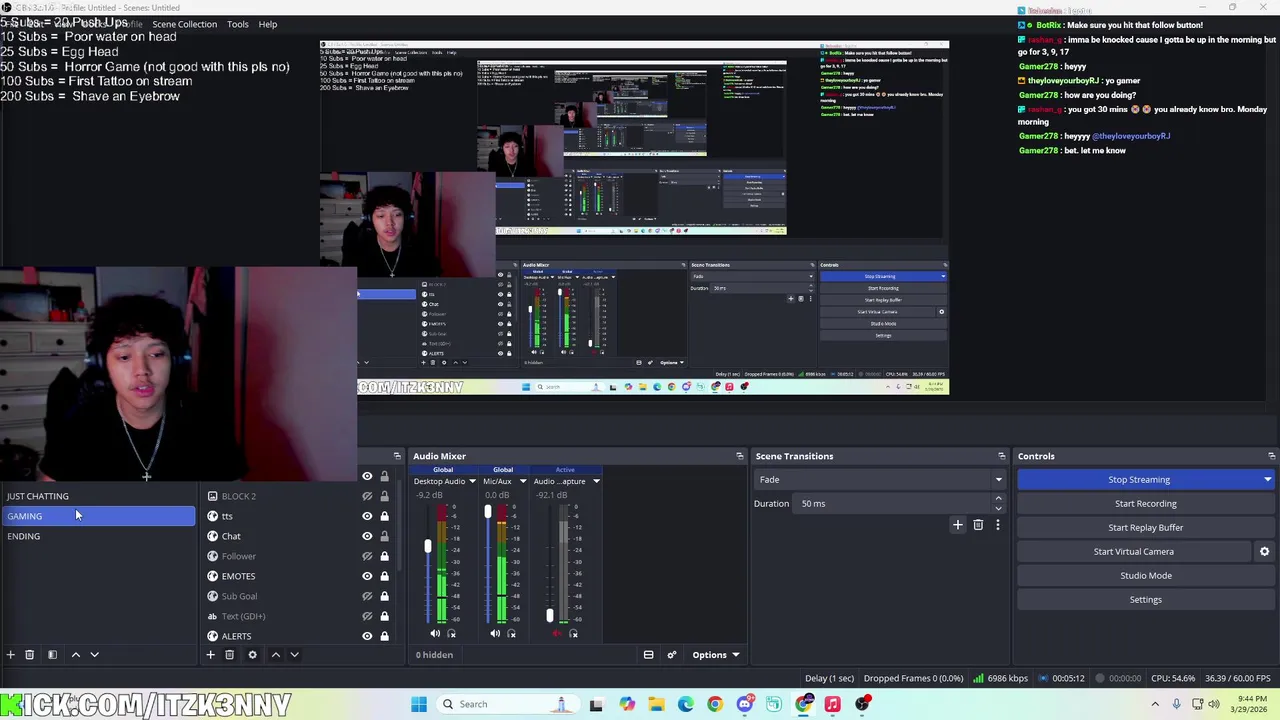Image resolution: width=1280 pixels, height=720 pixels.
Task: Switch Audio Mixer layout icon
Action: [x=648, y=655]
